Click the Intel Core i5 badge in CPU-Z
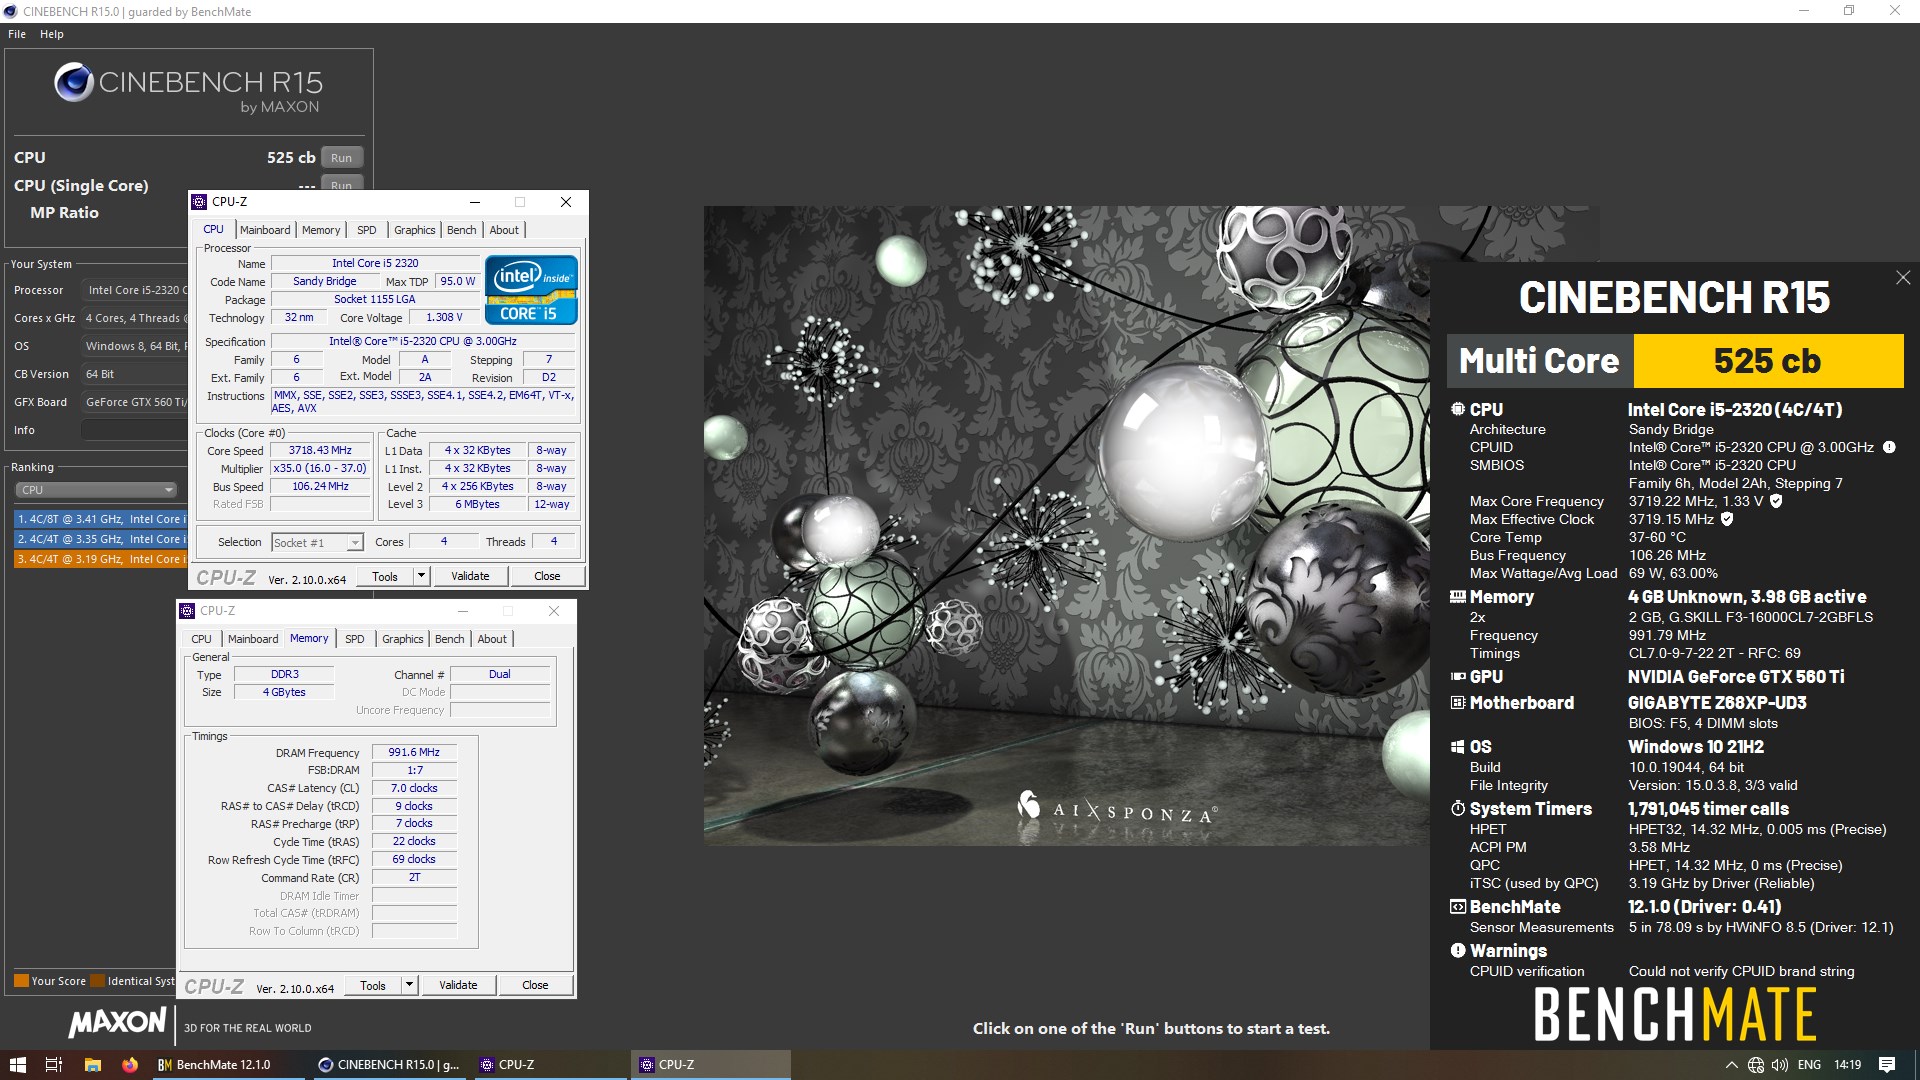 click(x=531, y=290)
